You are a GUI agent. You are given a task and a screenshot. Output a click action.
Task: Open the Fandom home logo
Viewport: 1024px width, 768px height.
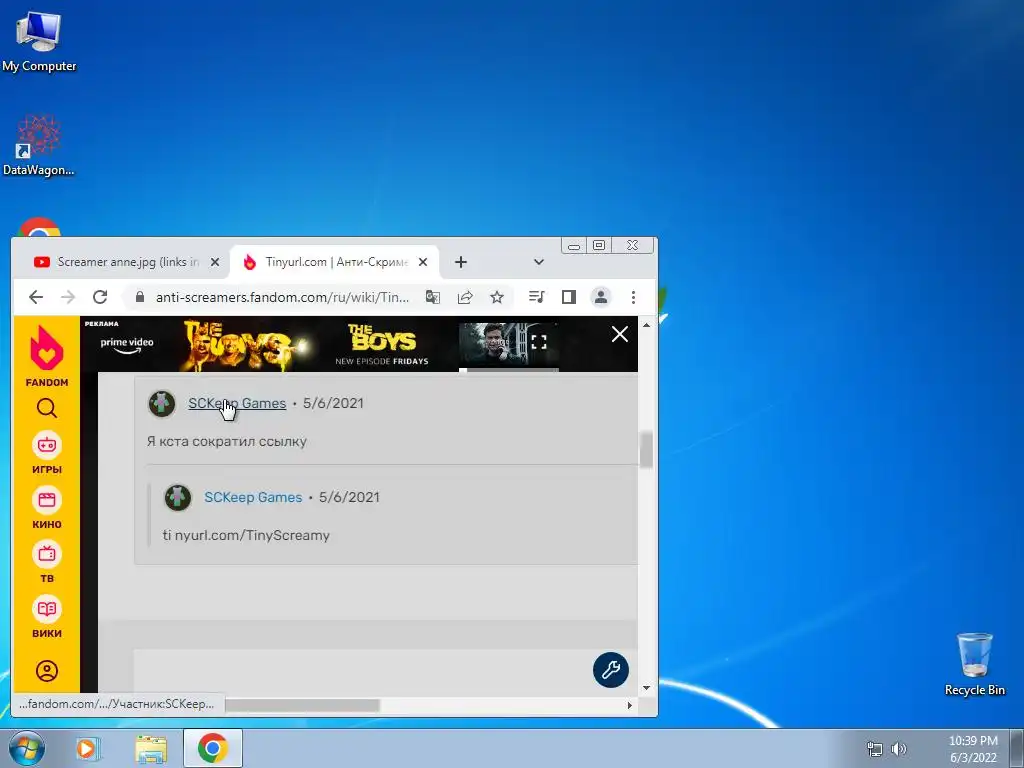coord(46,356)
